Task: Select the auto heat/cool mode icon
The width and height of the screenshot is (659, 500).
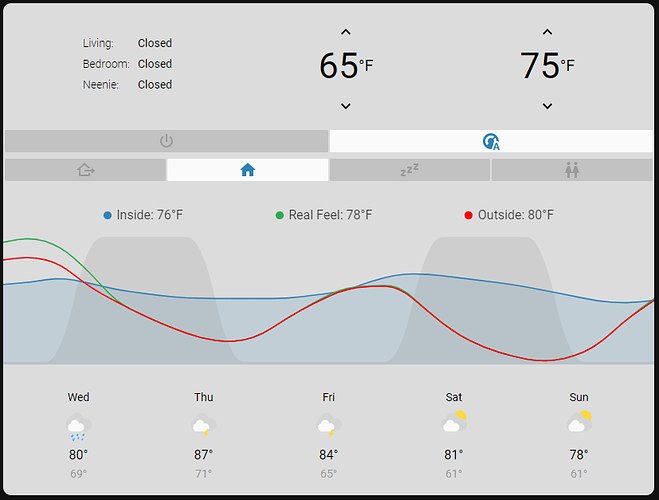Action: click(491, 141)
